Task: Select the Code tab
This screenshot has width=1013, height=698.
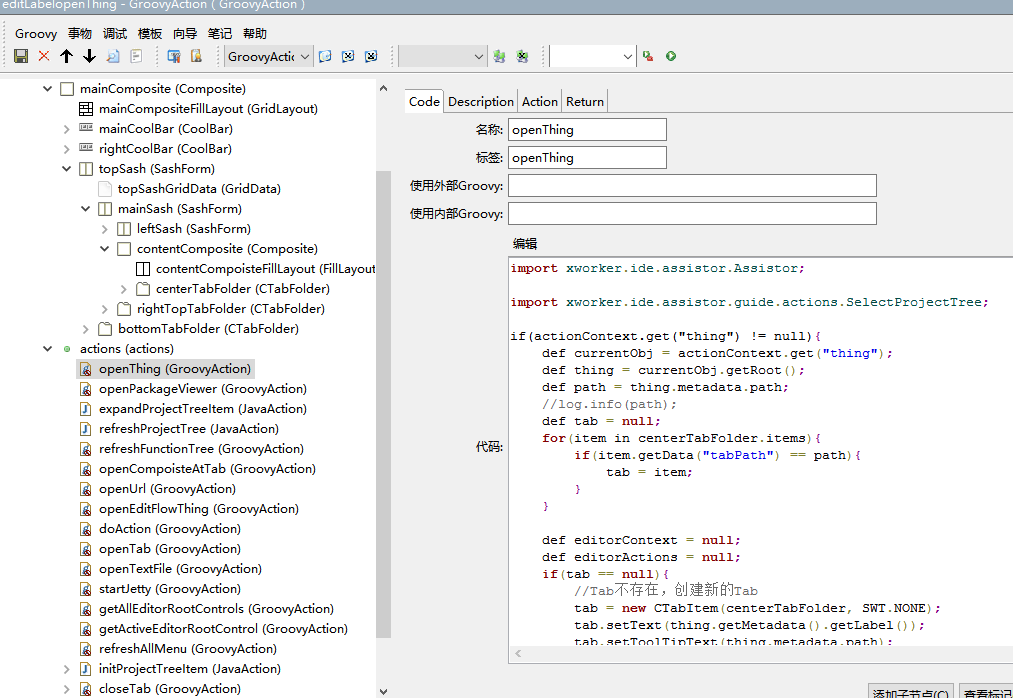Action: pyautogui.click(x=424, y=101)
